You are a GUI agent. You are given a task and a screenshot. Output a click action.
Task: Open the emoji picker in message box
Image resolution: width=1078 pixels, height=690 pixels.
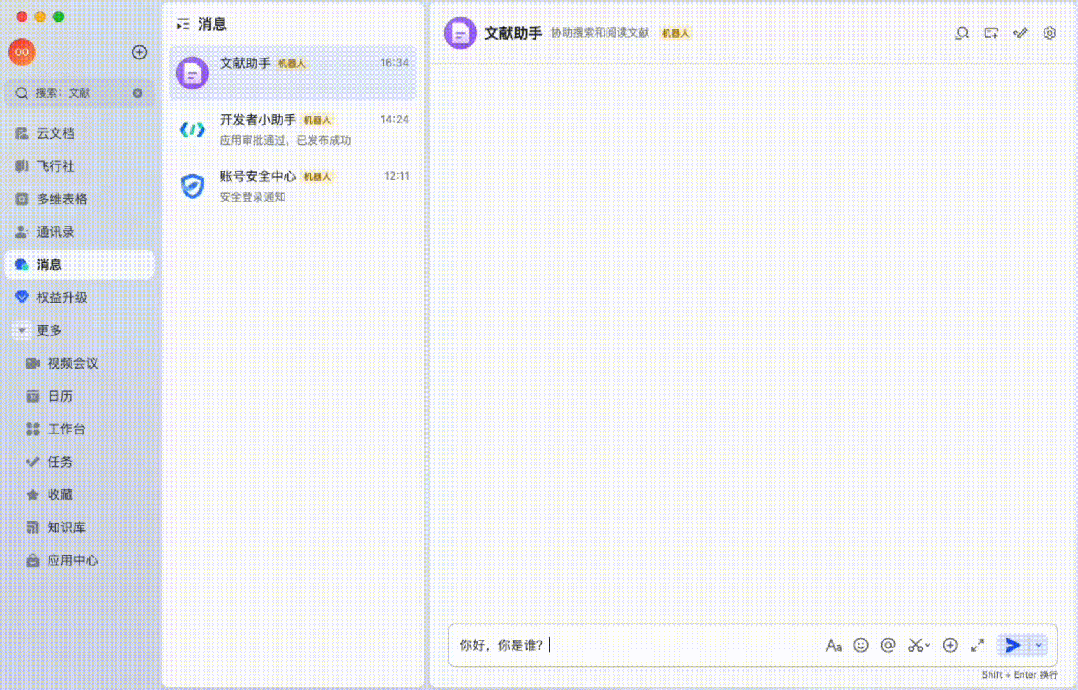861,646
